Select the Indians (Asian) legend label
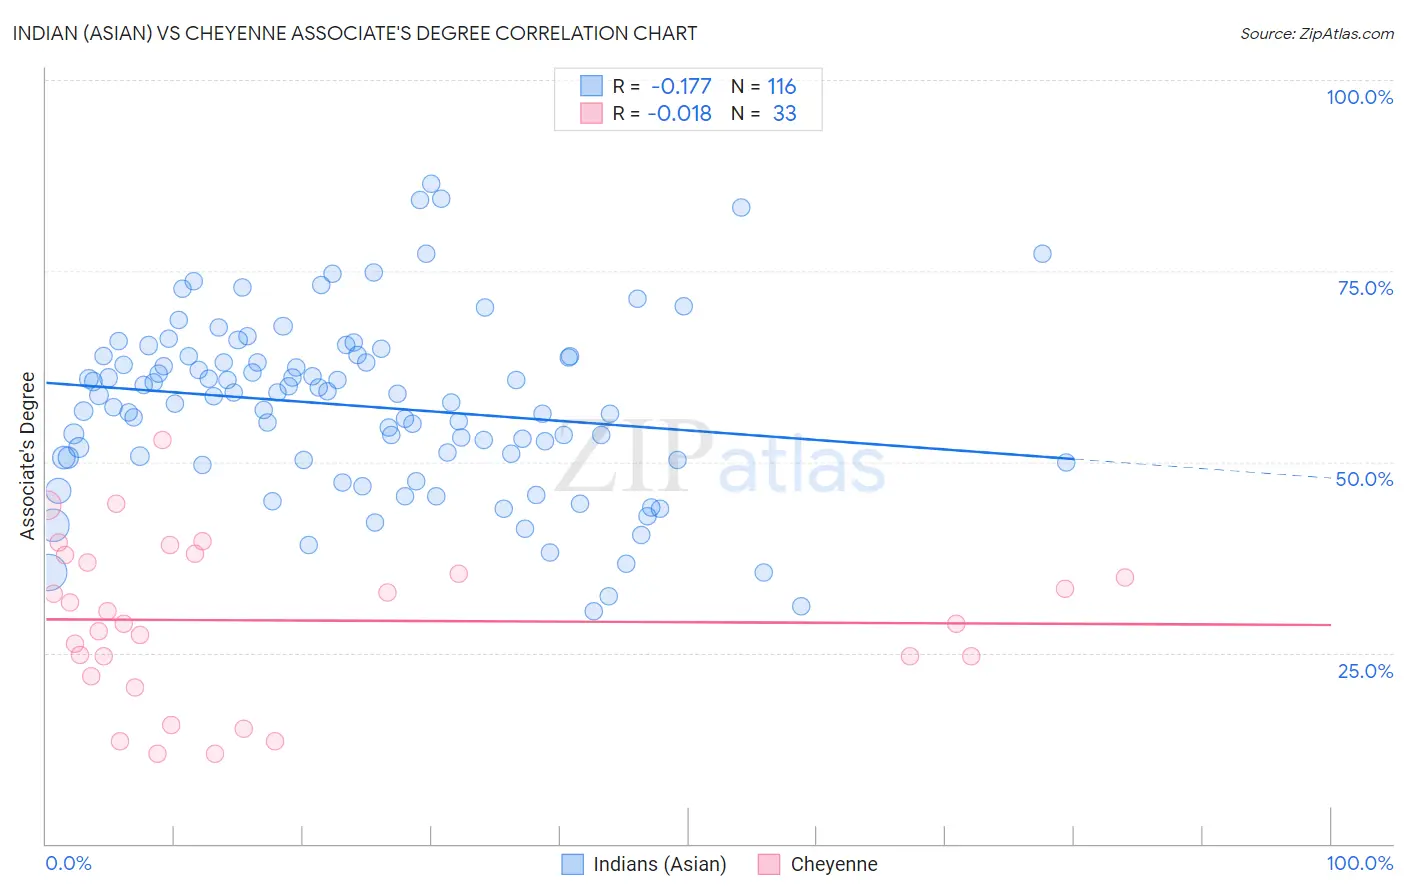The image size is (1406, 892). [660, 864]
